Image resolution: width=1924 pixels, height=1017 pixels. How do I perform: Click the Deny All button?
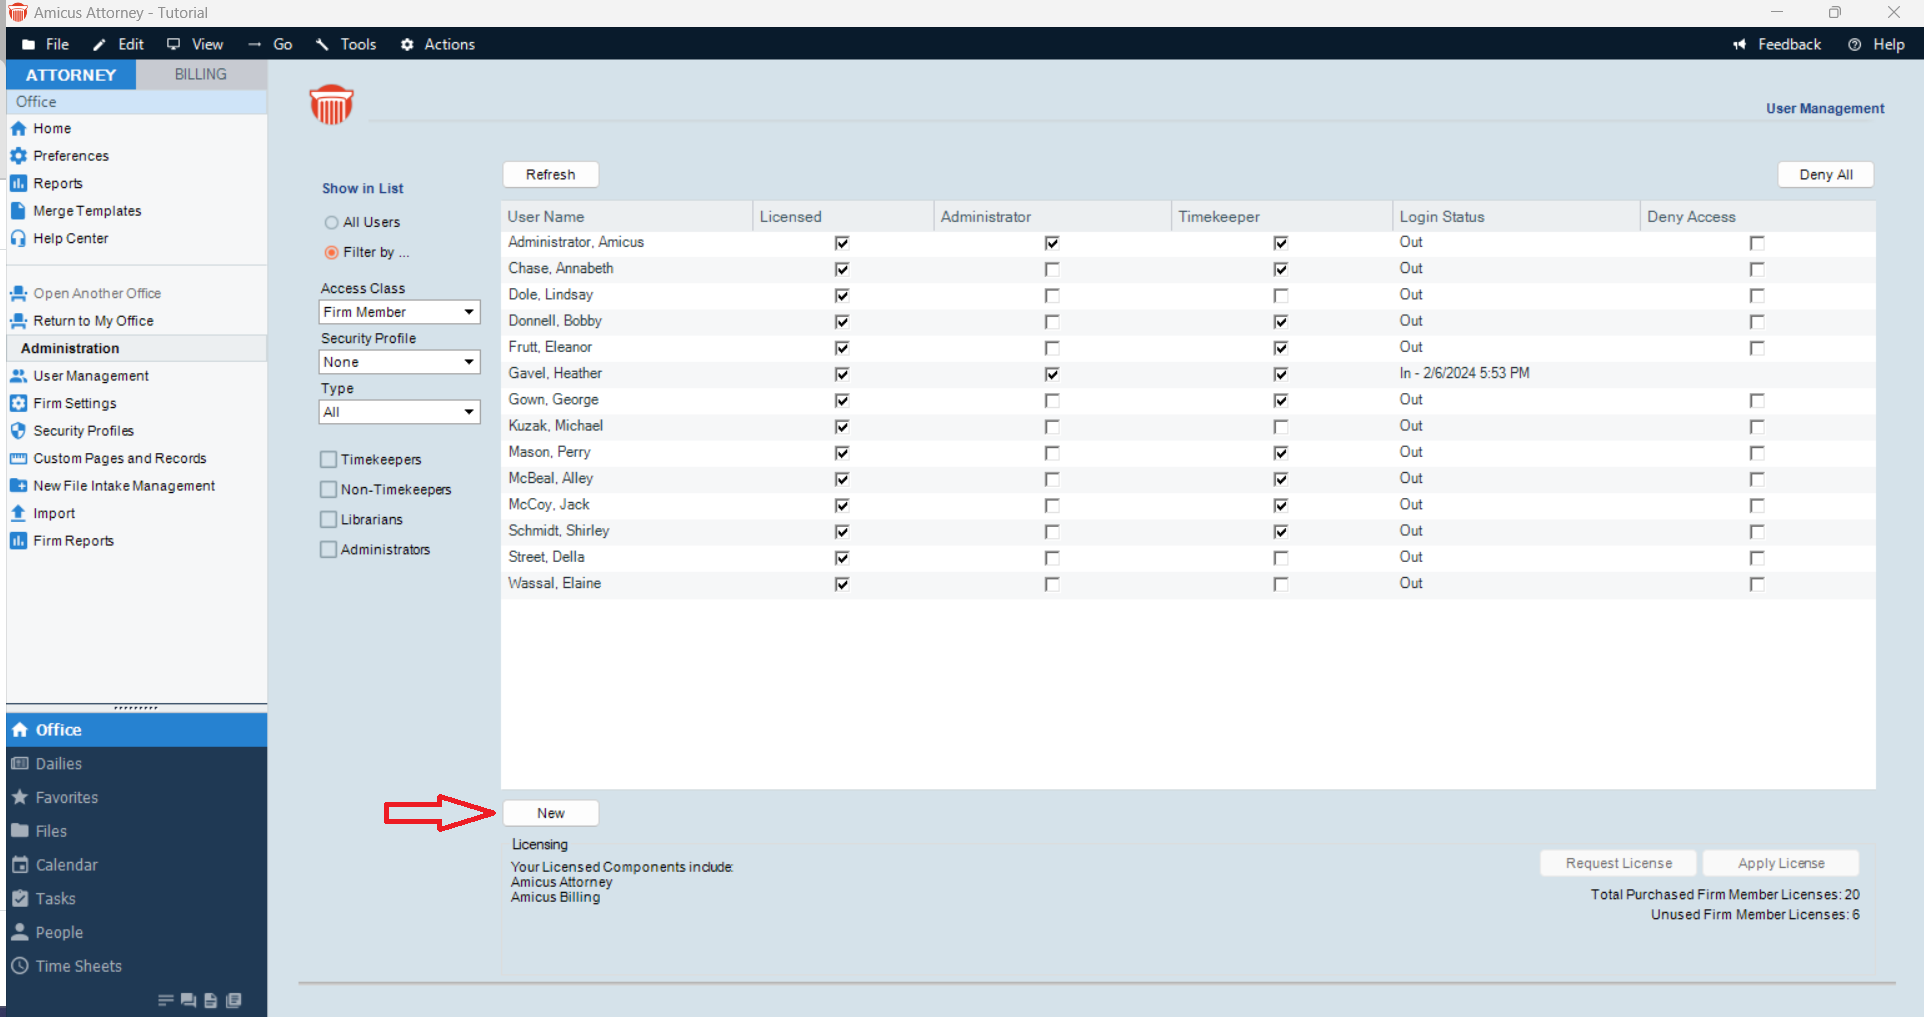pos(1826,175)
